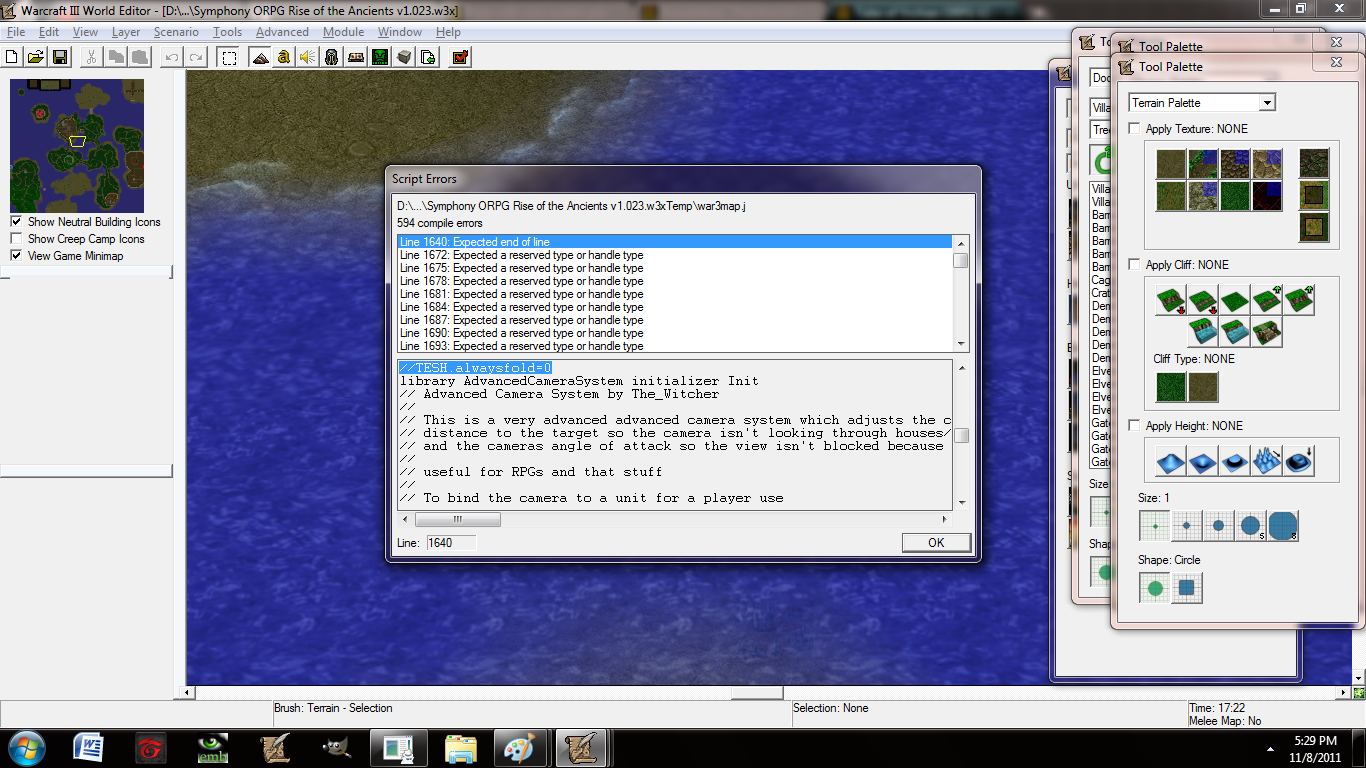Open the File menu
Viewport: 1366px width, 768px height.
click(15, 32)
